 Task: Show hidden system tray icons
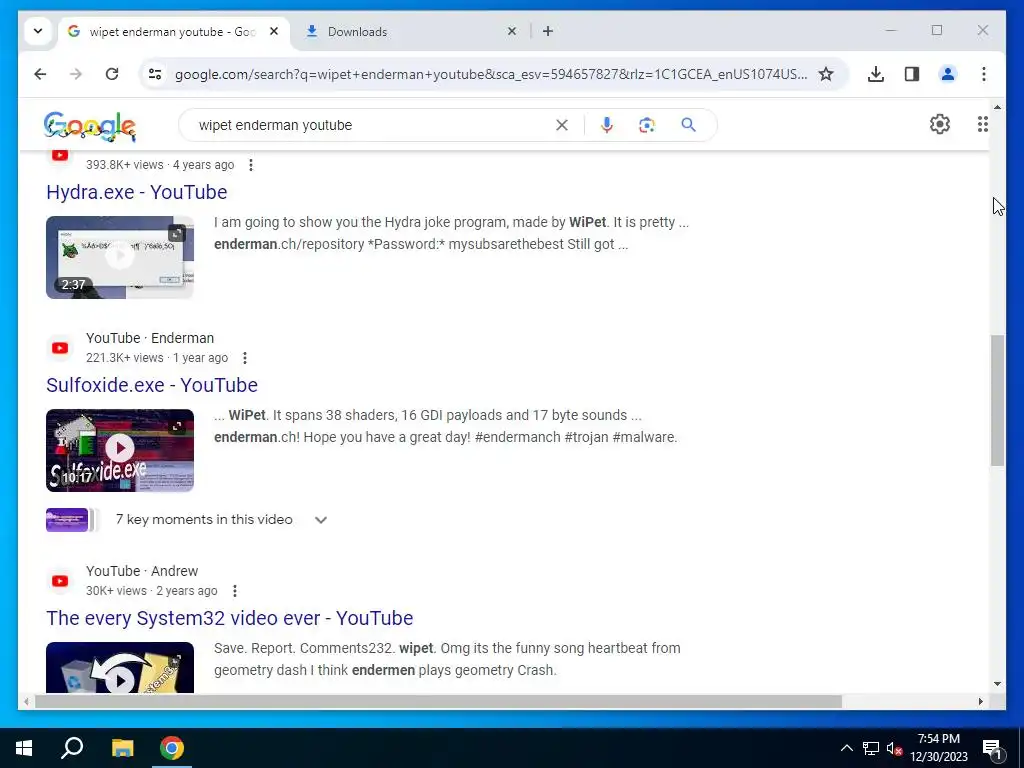(846, 748)
